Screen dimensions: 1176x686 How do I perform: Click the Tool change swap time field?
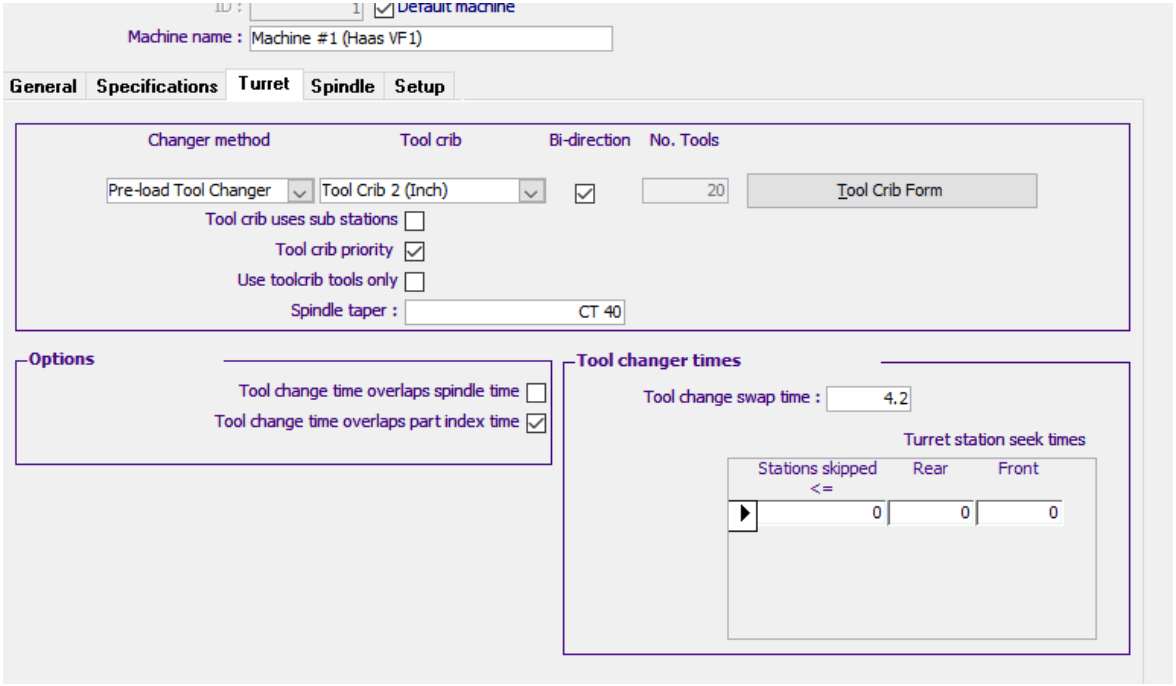[x=868, y=398]
